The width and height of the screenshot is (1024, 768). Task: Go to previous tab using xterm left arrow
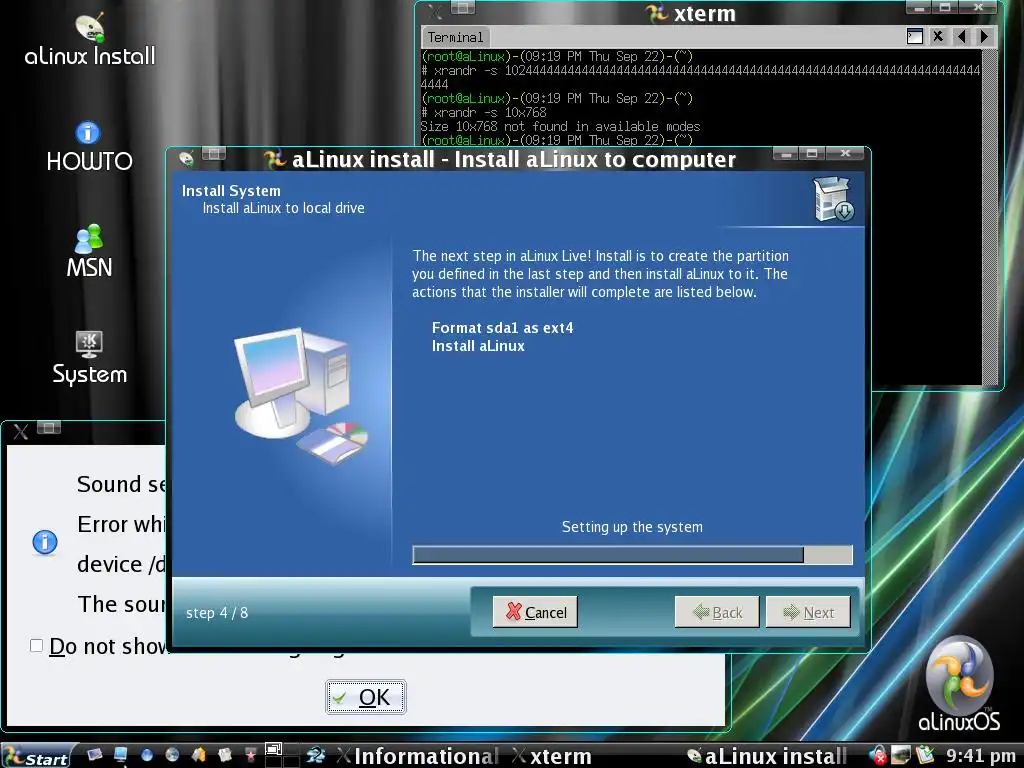pos(961,37)
